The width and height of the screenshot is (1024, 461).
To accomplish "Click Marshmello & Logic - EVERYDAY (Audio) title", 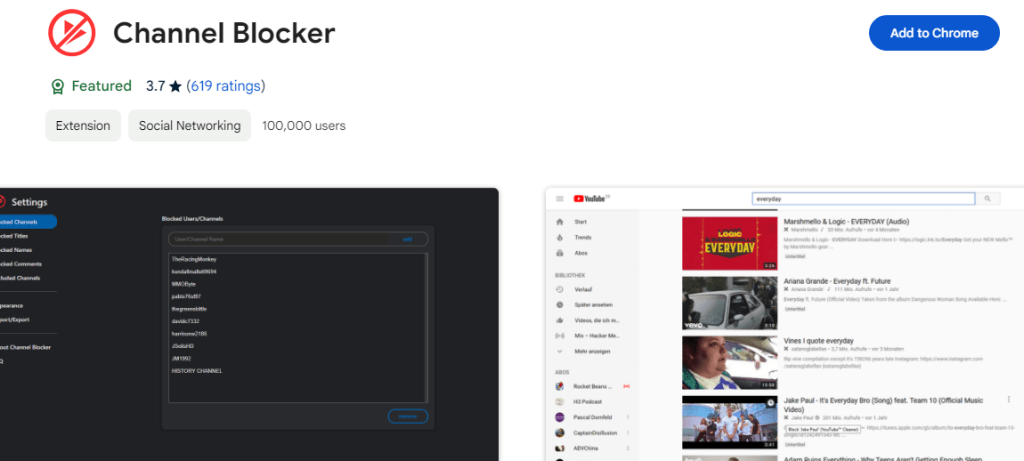I will 846,222.
